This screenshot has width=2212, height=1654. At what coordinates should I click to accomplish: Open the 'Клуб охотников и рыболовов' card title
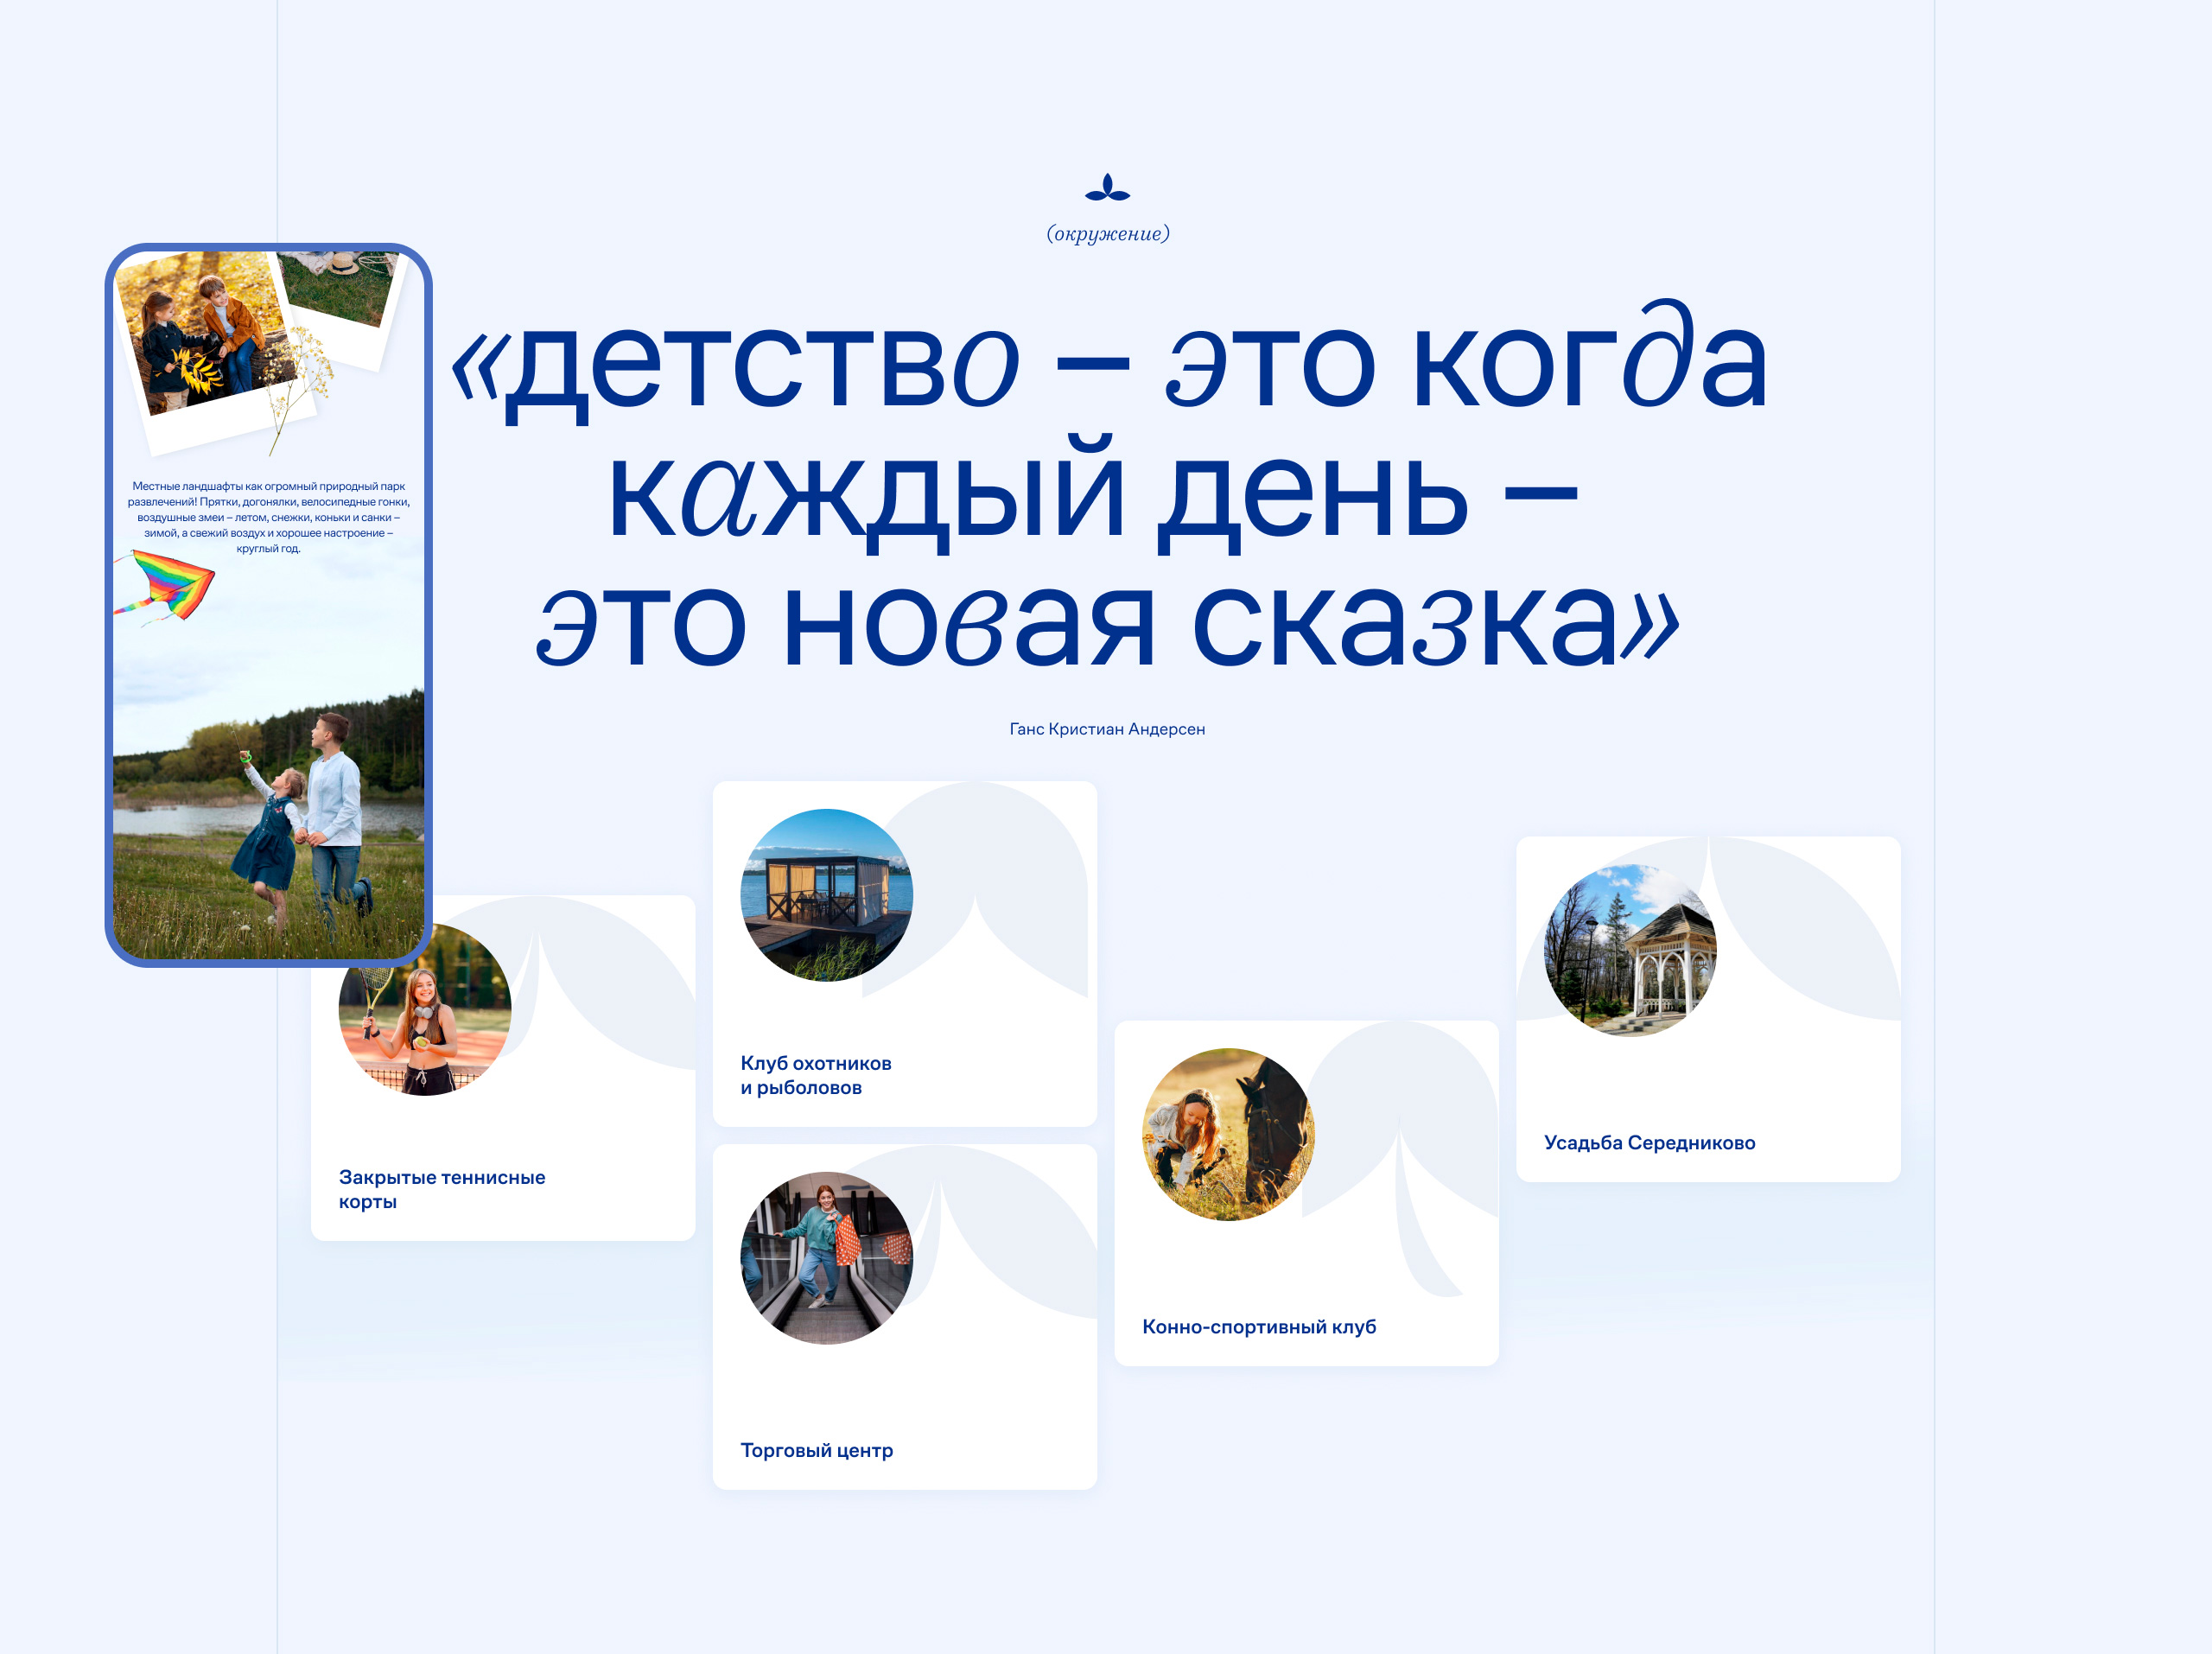click(815, 1075)
